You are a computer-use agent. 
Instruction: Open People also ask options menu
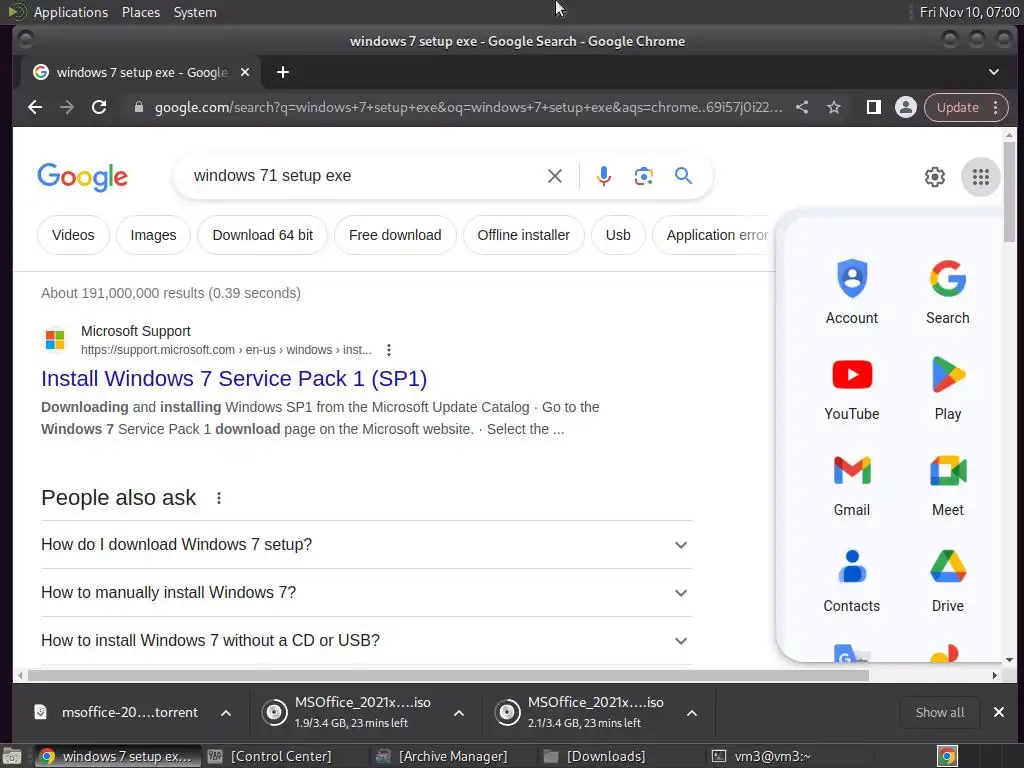pos(219,498)
